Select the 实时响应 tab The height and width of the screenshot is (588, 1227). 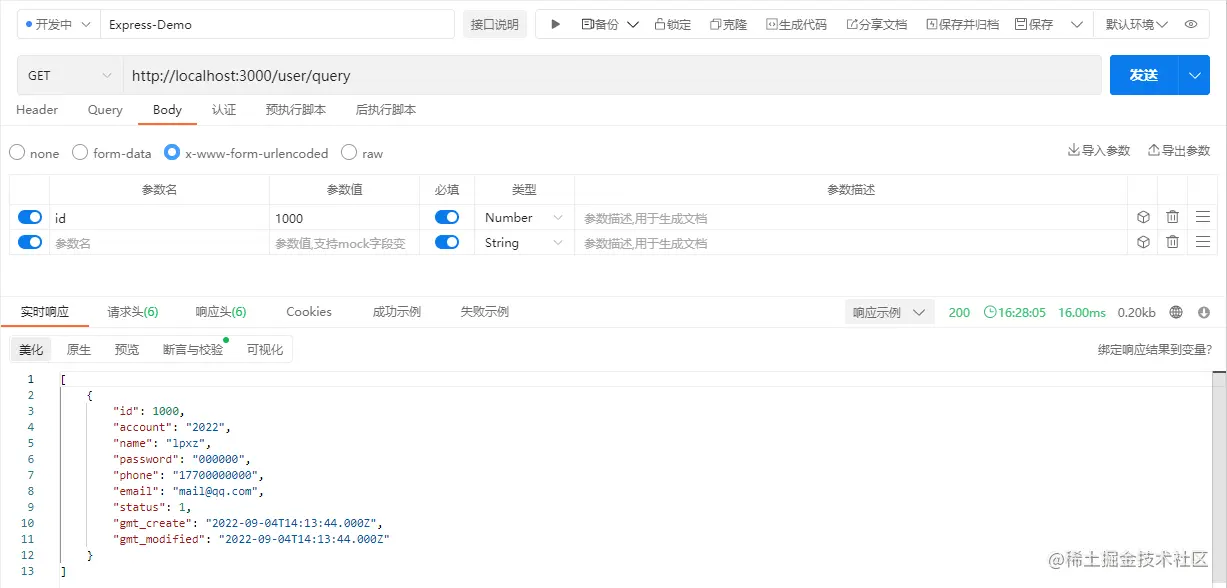coord(44,312)
